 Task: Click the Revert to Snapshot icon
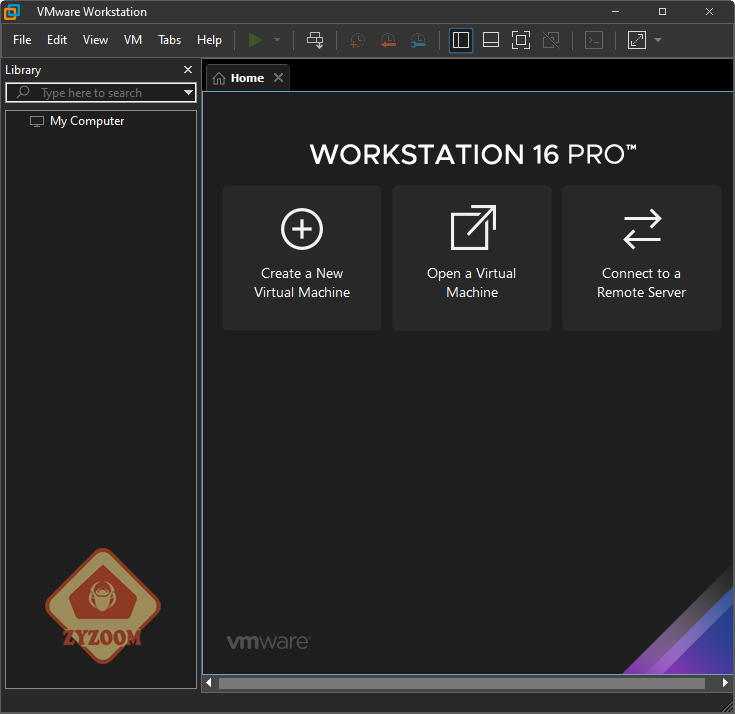[x=388, y=40]
